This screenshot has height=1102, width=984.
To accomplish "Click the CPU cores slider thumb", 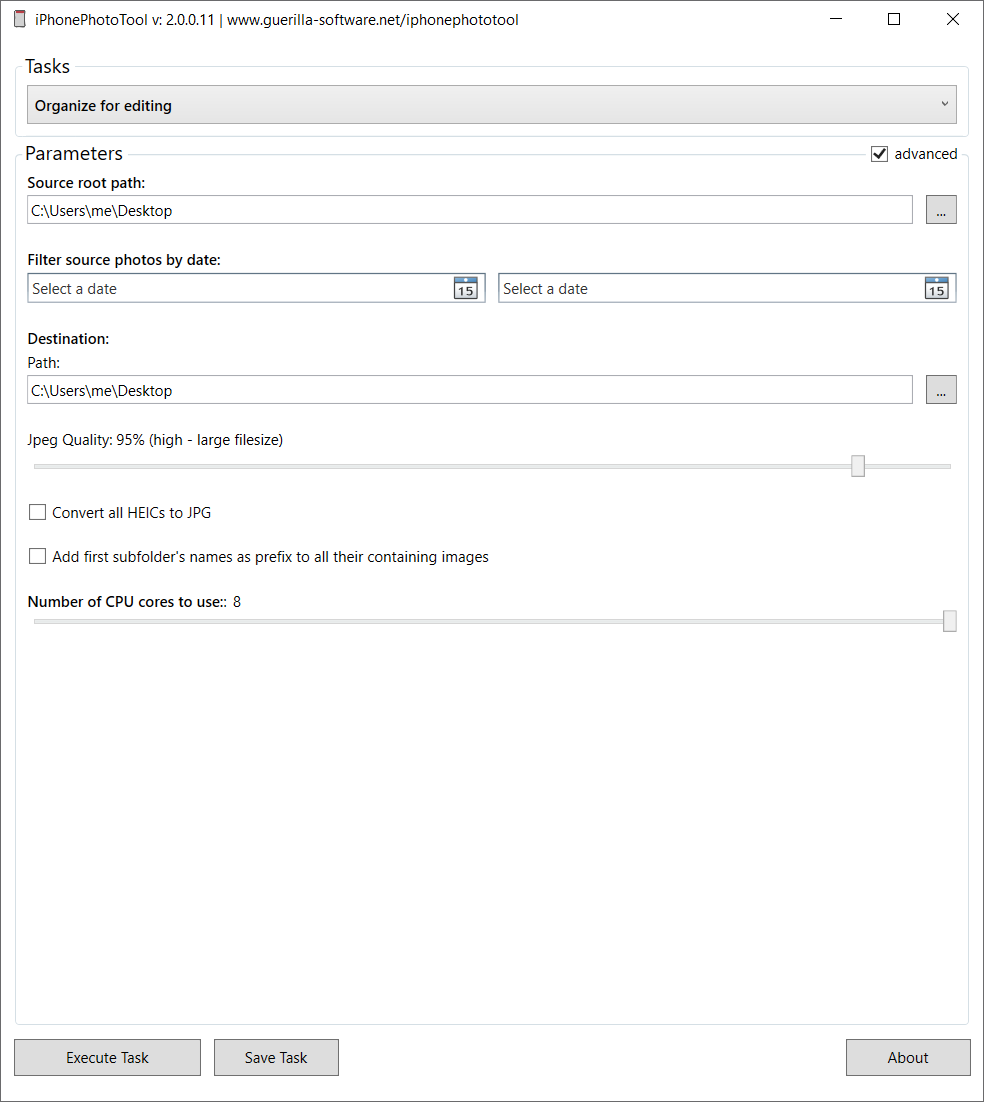I will pyautogui.click(x=950, y=621).
